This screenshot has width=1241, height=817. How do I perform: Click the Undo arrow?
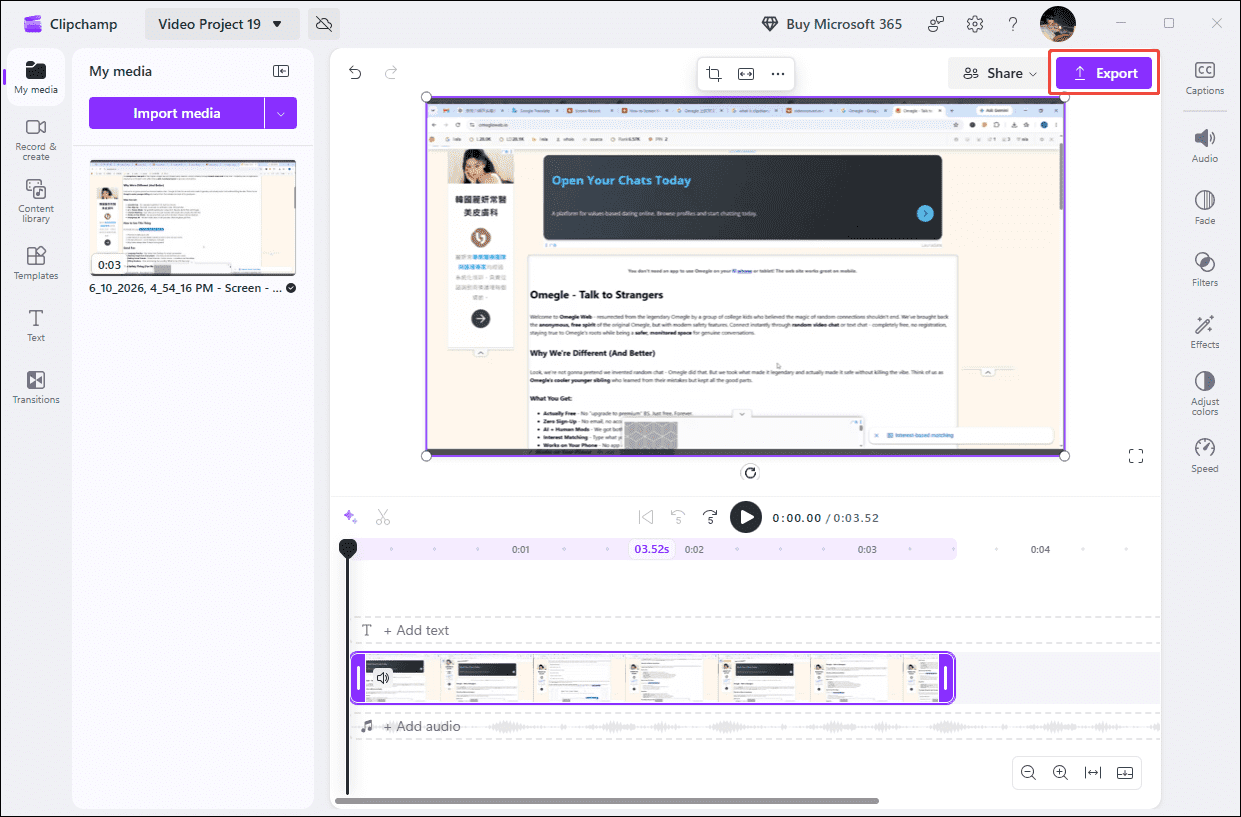(x=354, y=72)
